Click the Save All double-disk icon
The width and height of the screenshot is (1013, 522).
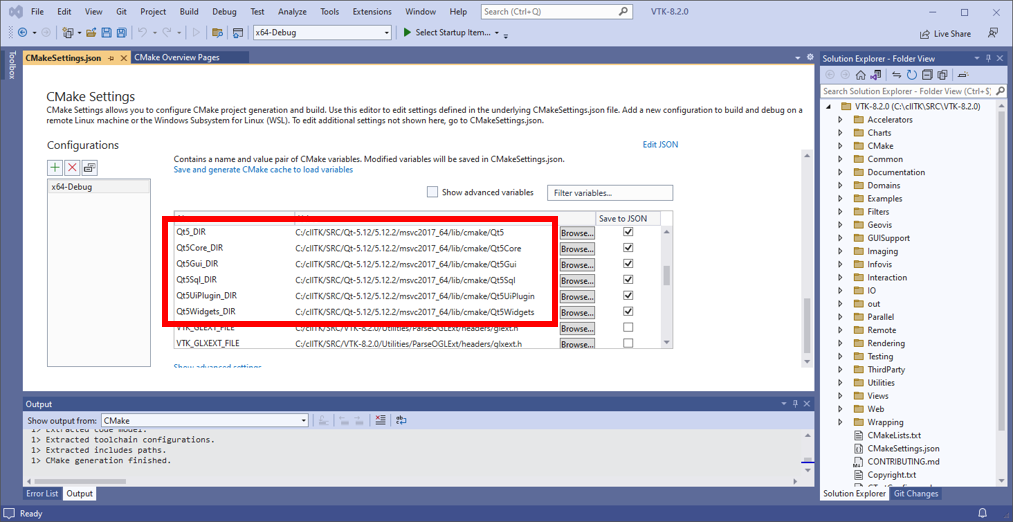click(120, 32)
